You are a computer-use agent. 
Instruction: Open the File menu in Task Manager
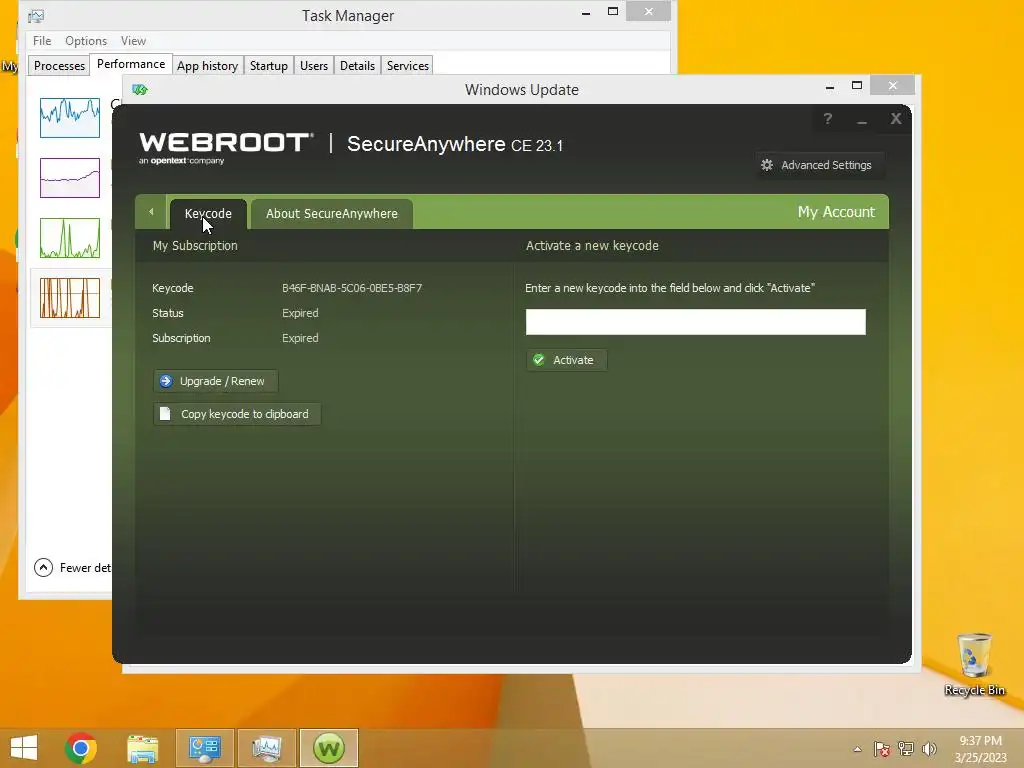42,40
